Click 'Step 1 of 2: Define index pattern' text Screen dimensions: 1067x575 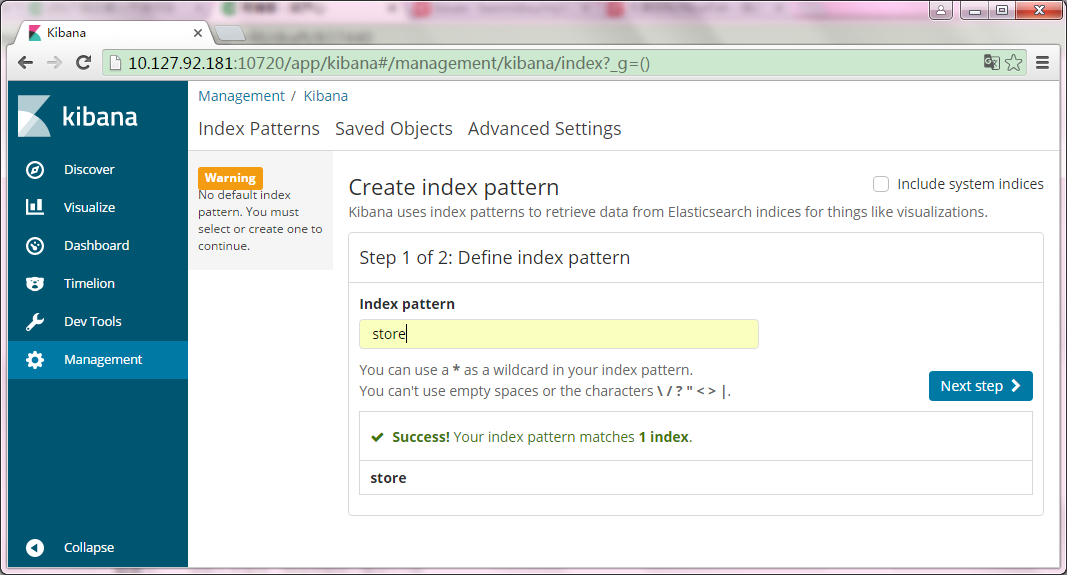coord(495,258)
